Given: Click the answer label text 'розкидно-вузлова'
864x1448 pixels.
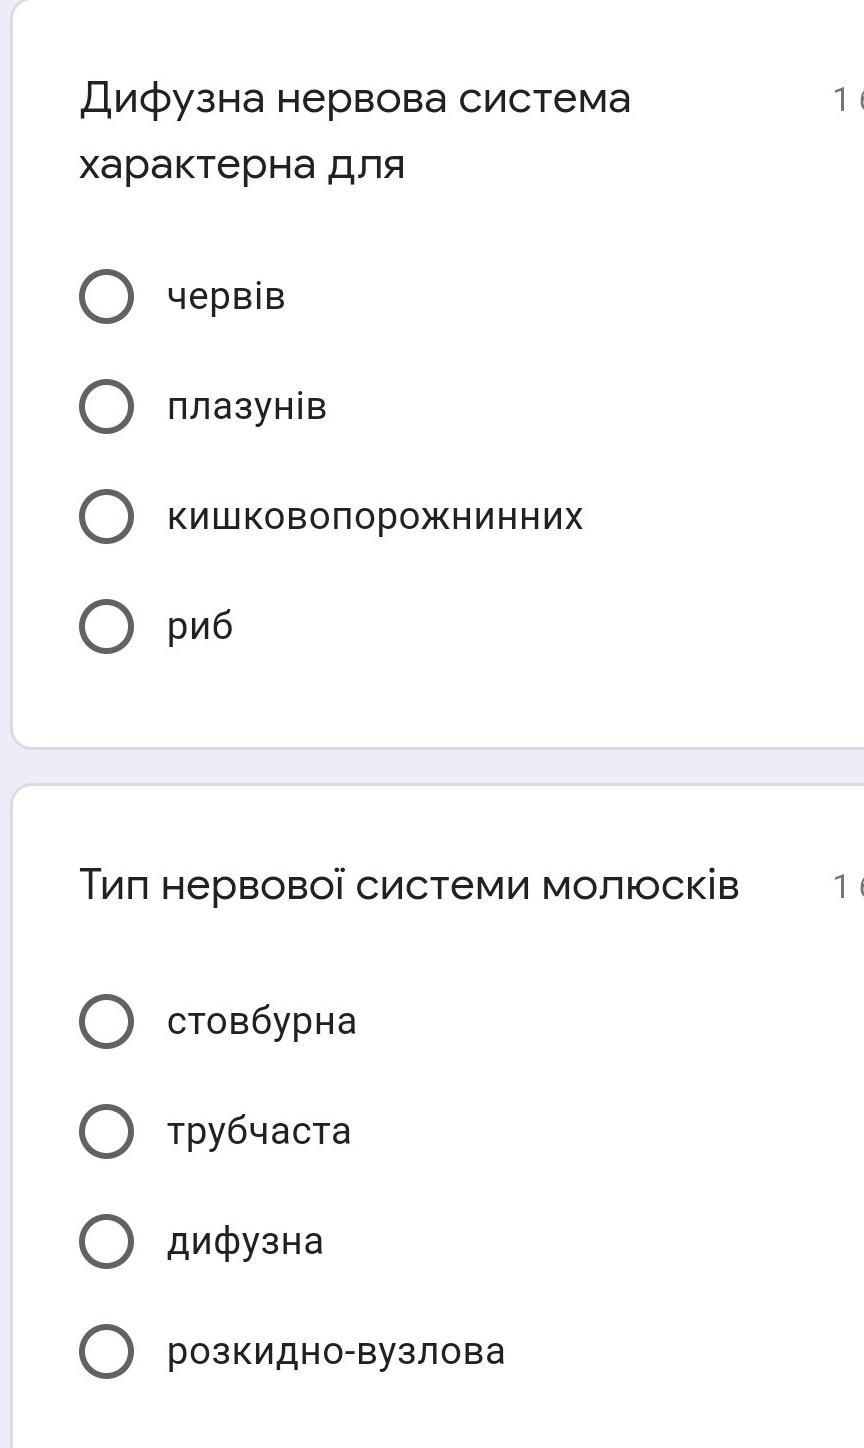Looking at the screenshot, I should pos(336,1351).
